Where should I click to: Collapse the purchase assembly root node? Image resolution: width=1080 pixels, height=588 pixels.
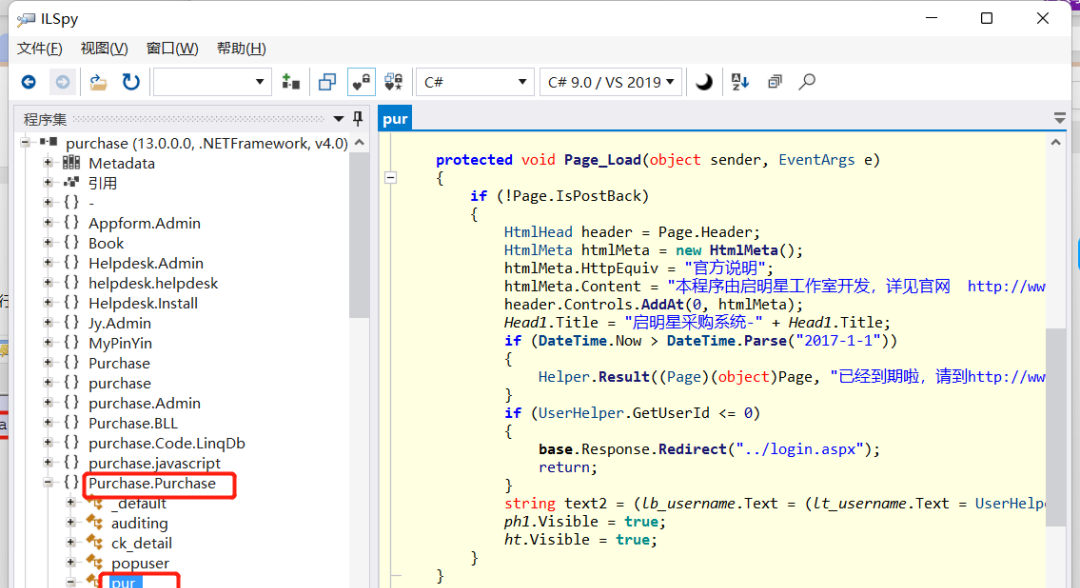tap(25, 143)
